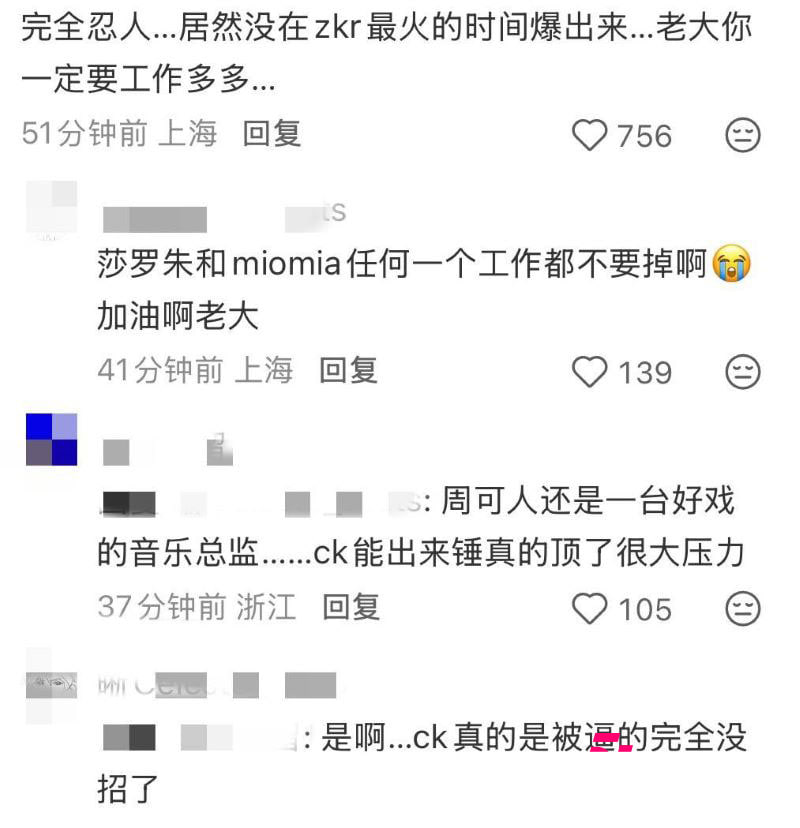Viewport: 800px width, 828px height.
Task: Reply to the 37分钟前 浙江 comment
Action: tap(351, 606)
